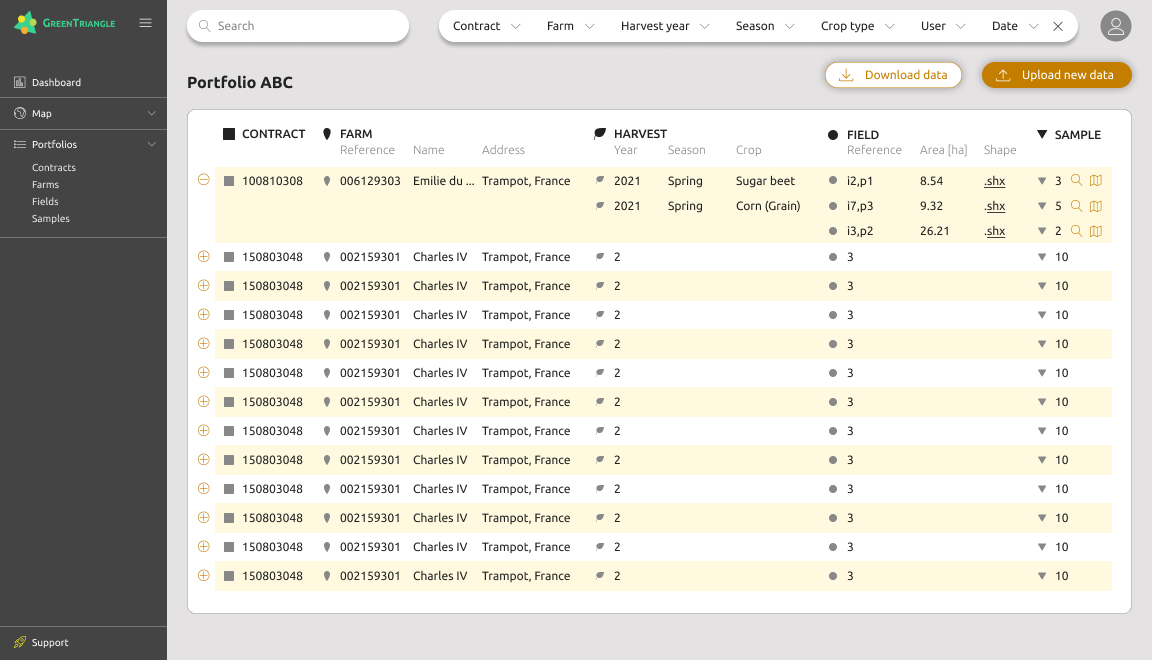Image resolution: width=1152 pixels, height=660 pixels.
Task: Go to Dashboard in the sidebar
Action: click(56, 82)
